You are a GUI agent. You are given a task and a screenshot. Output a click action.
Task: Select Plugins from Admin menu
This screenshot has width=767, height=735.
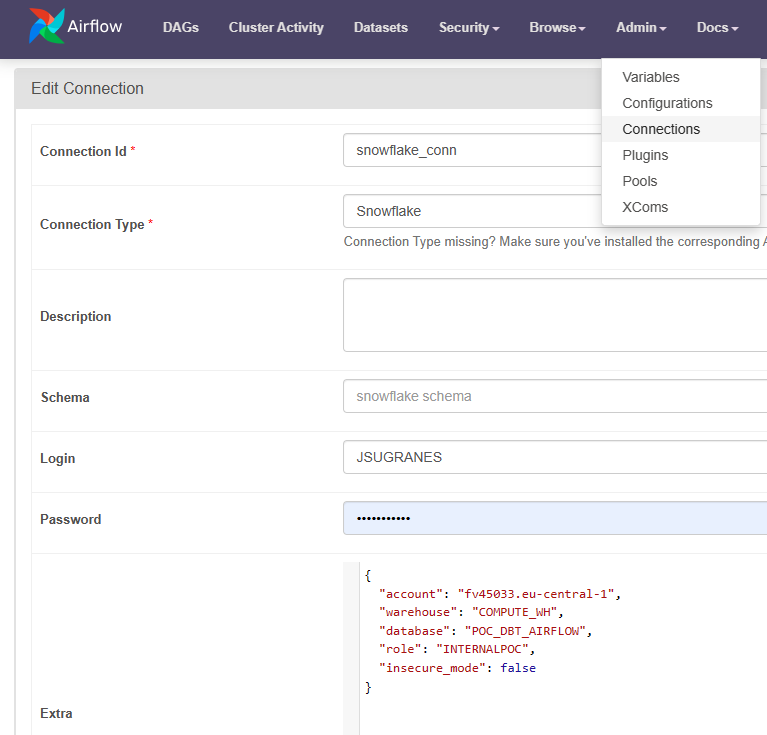[x=680, y=155]
